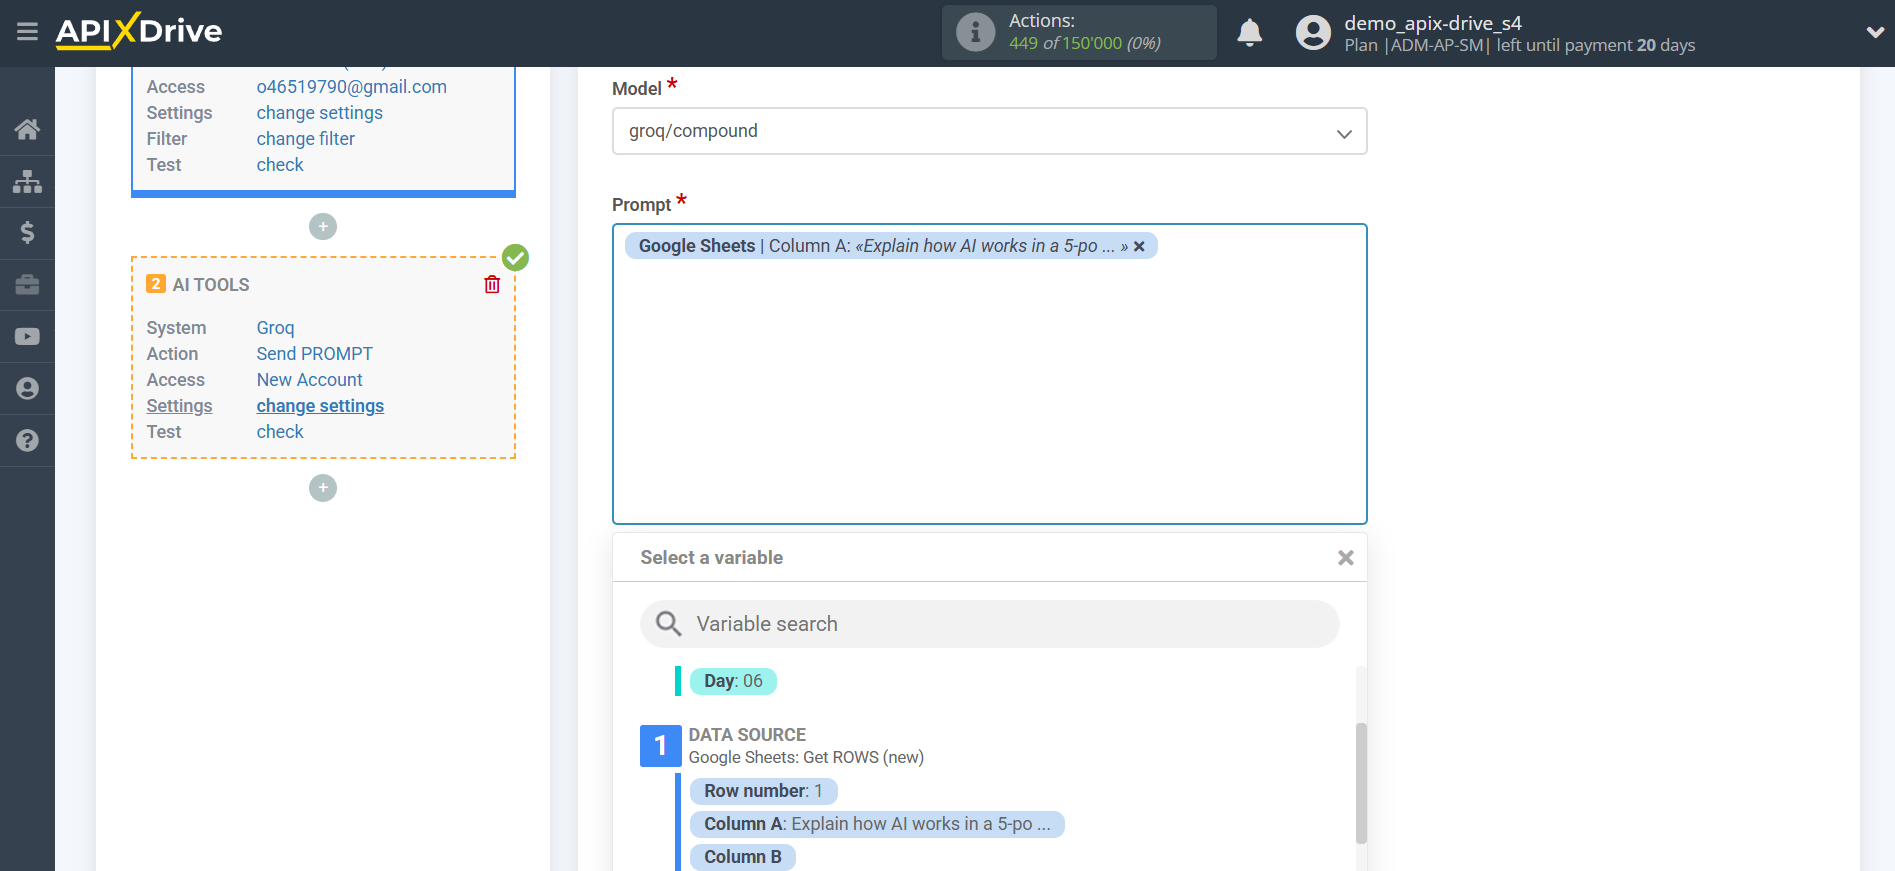Open the billing dollar icon in the sidebar
Viewport: 1895px width, 871px height.
pos(27,233)
